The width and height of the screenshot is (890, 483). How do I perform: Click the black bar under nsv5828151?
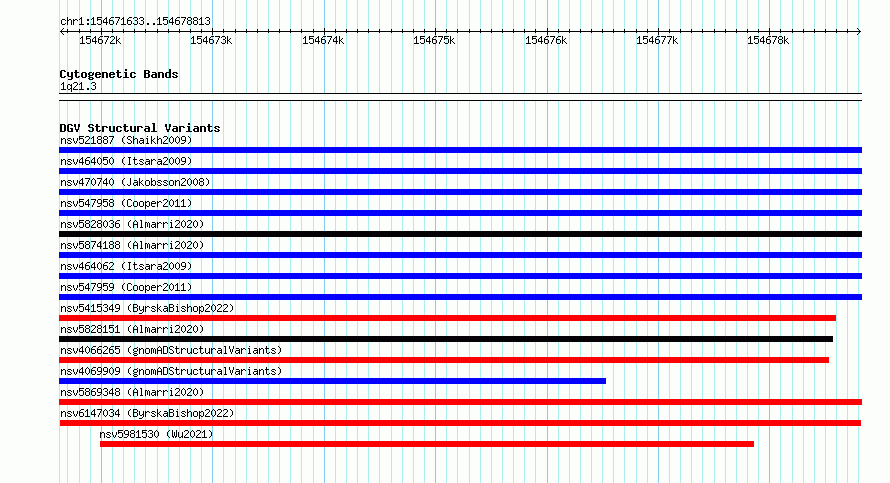pyautogui.click(x=446, y=339)
